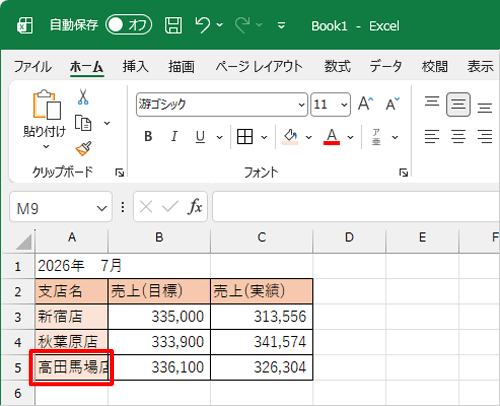Switch to the 数式 tab
500x406 pixels.
coord(337,66)
